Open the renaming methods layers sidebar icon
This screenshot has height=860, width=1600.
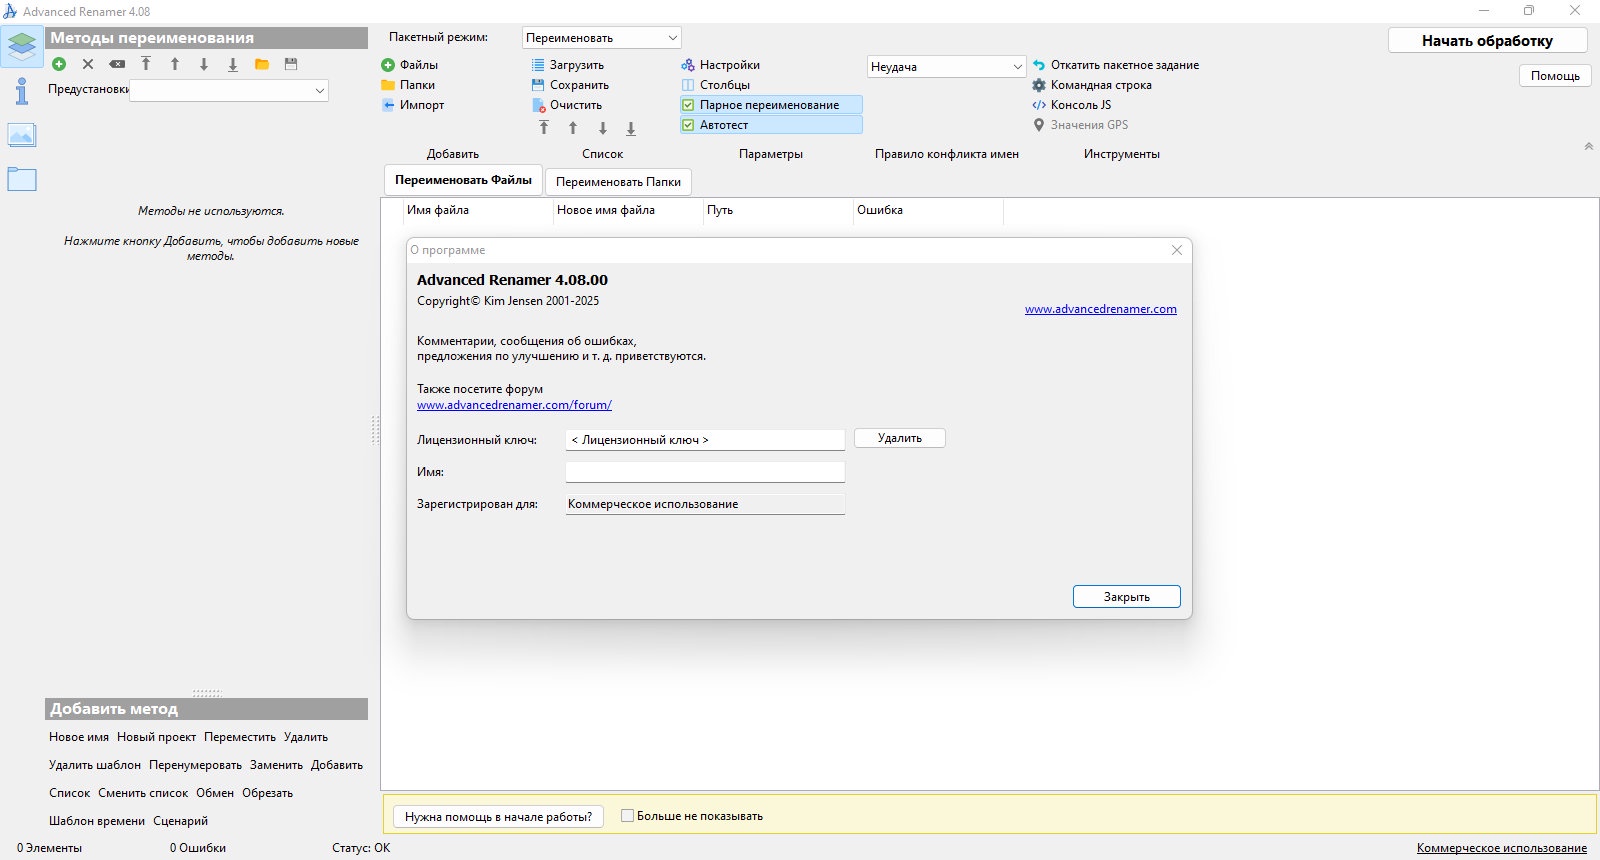click(x=22, y=46)
